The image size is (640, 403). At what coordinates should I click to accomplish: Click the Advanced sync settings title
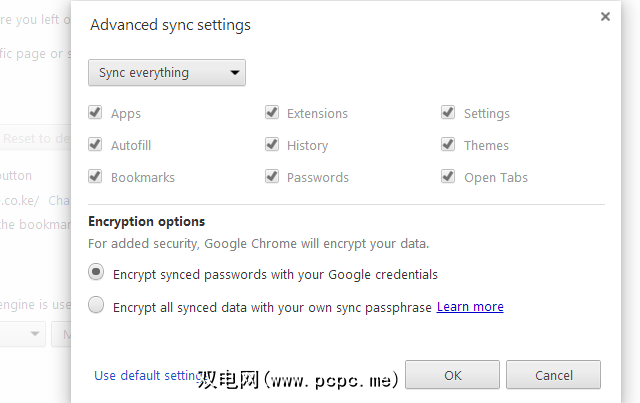point(171,25)
